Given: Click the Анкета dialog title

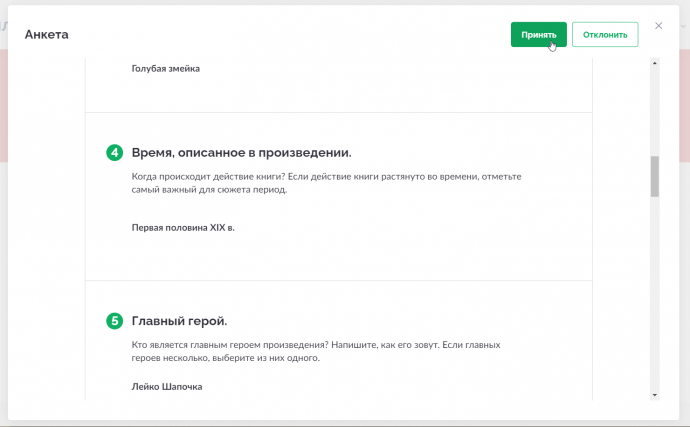Looking at the screenshot, I should point(47,34).
